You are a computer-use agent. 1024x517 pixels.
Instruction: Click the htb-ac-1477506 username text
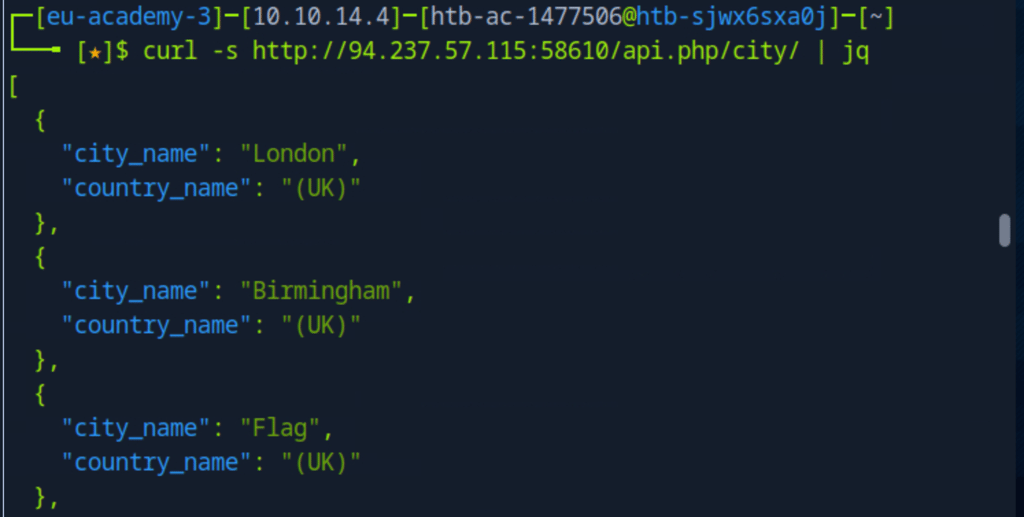pyautogui.click(x=526, y=16)
